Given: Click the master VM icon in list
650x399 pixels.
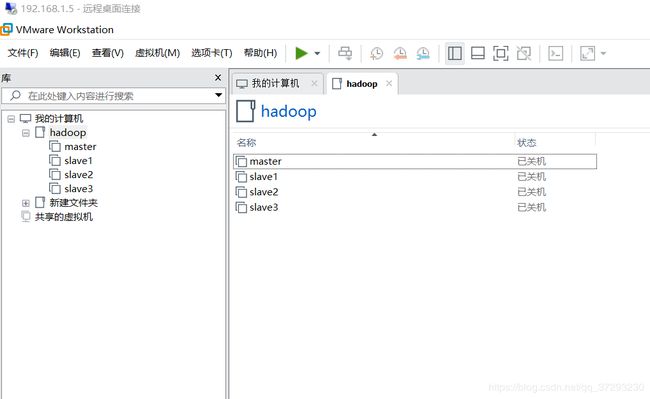Looking at the screenshot, I should pyautogui.click(x=241, y=161).
